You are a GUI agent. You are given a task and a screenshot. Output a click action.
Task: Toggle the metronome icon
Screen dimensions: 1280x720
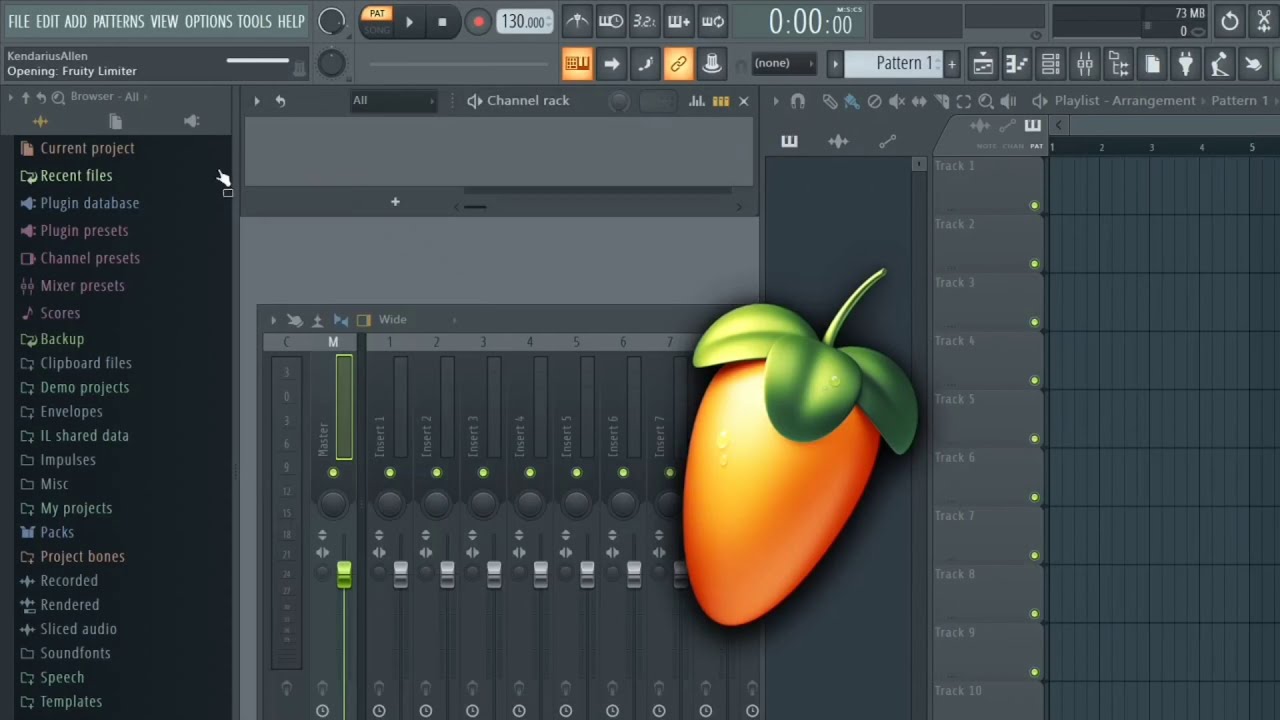[577, 21]
